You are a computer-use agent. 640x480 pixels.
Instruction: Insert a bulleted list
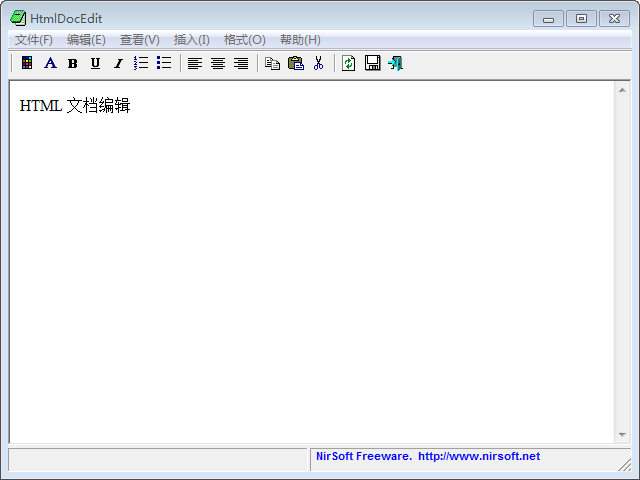pos(164,63)
